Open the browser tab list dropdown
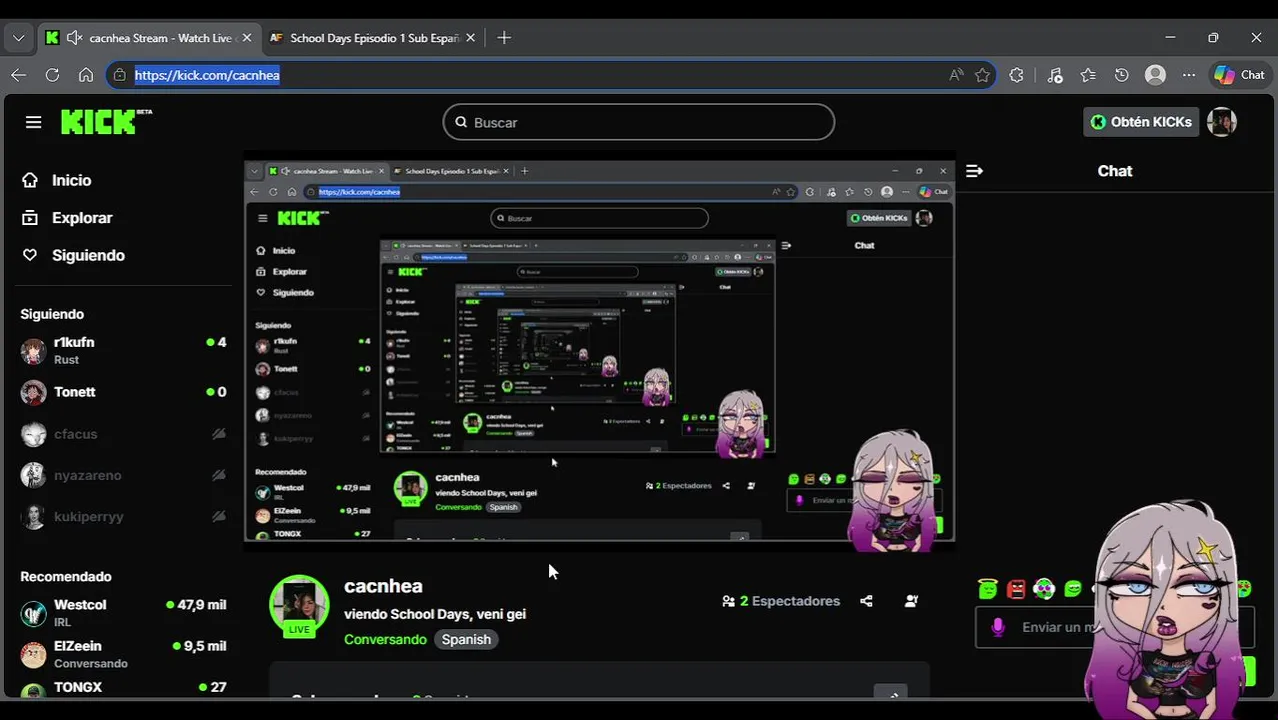 [18, 38]
